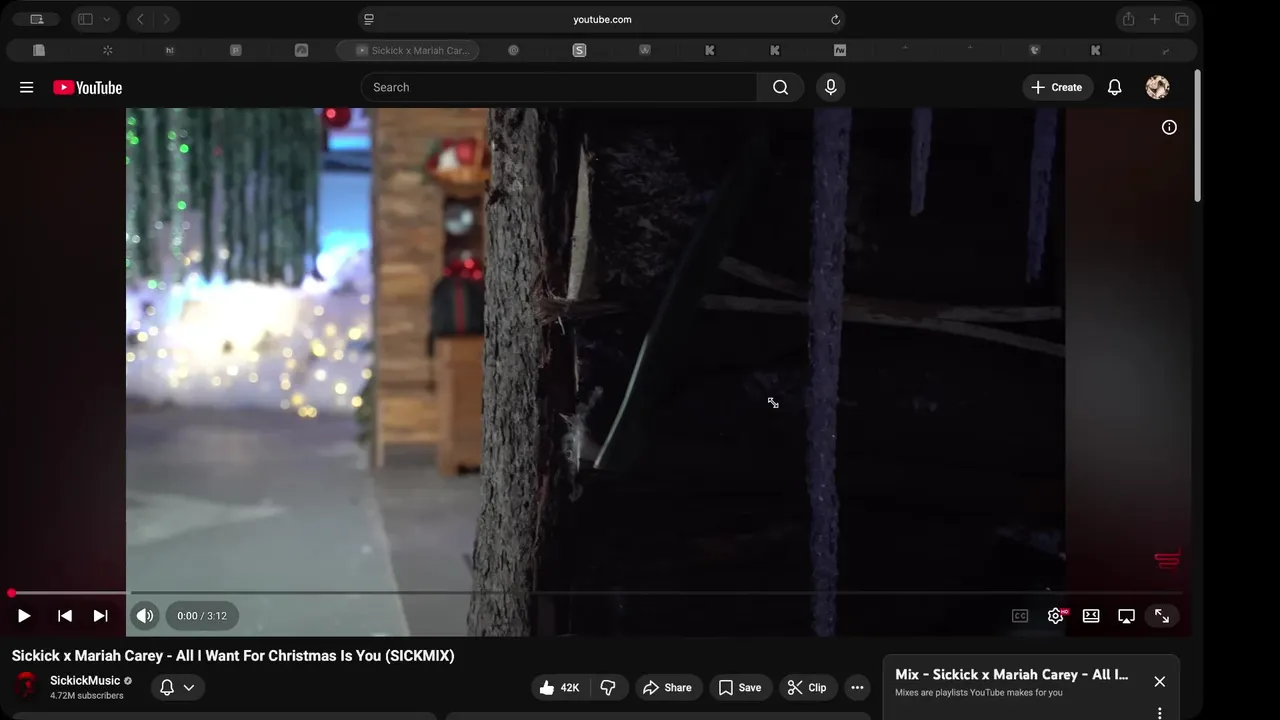This screenshot has width=1280, height=720.
Task: Dislike the video
Action: tap(607, 687)
